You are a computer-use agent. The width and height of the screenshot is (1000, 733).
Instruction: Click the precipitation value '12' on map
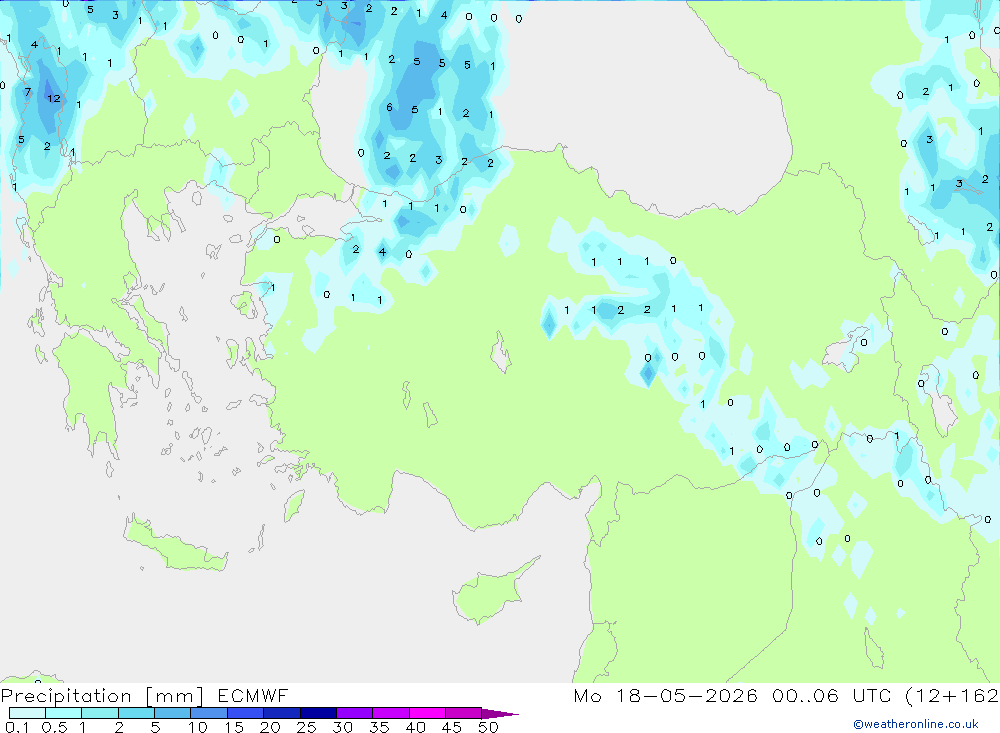pyautogui.click(x=54, y=98)
